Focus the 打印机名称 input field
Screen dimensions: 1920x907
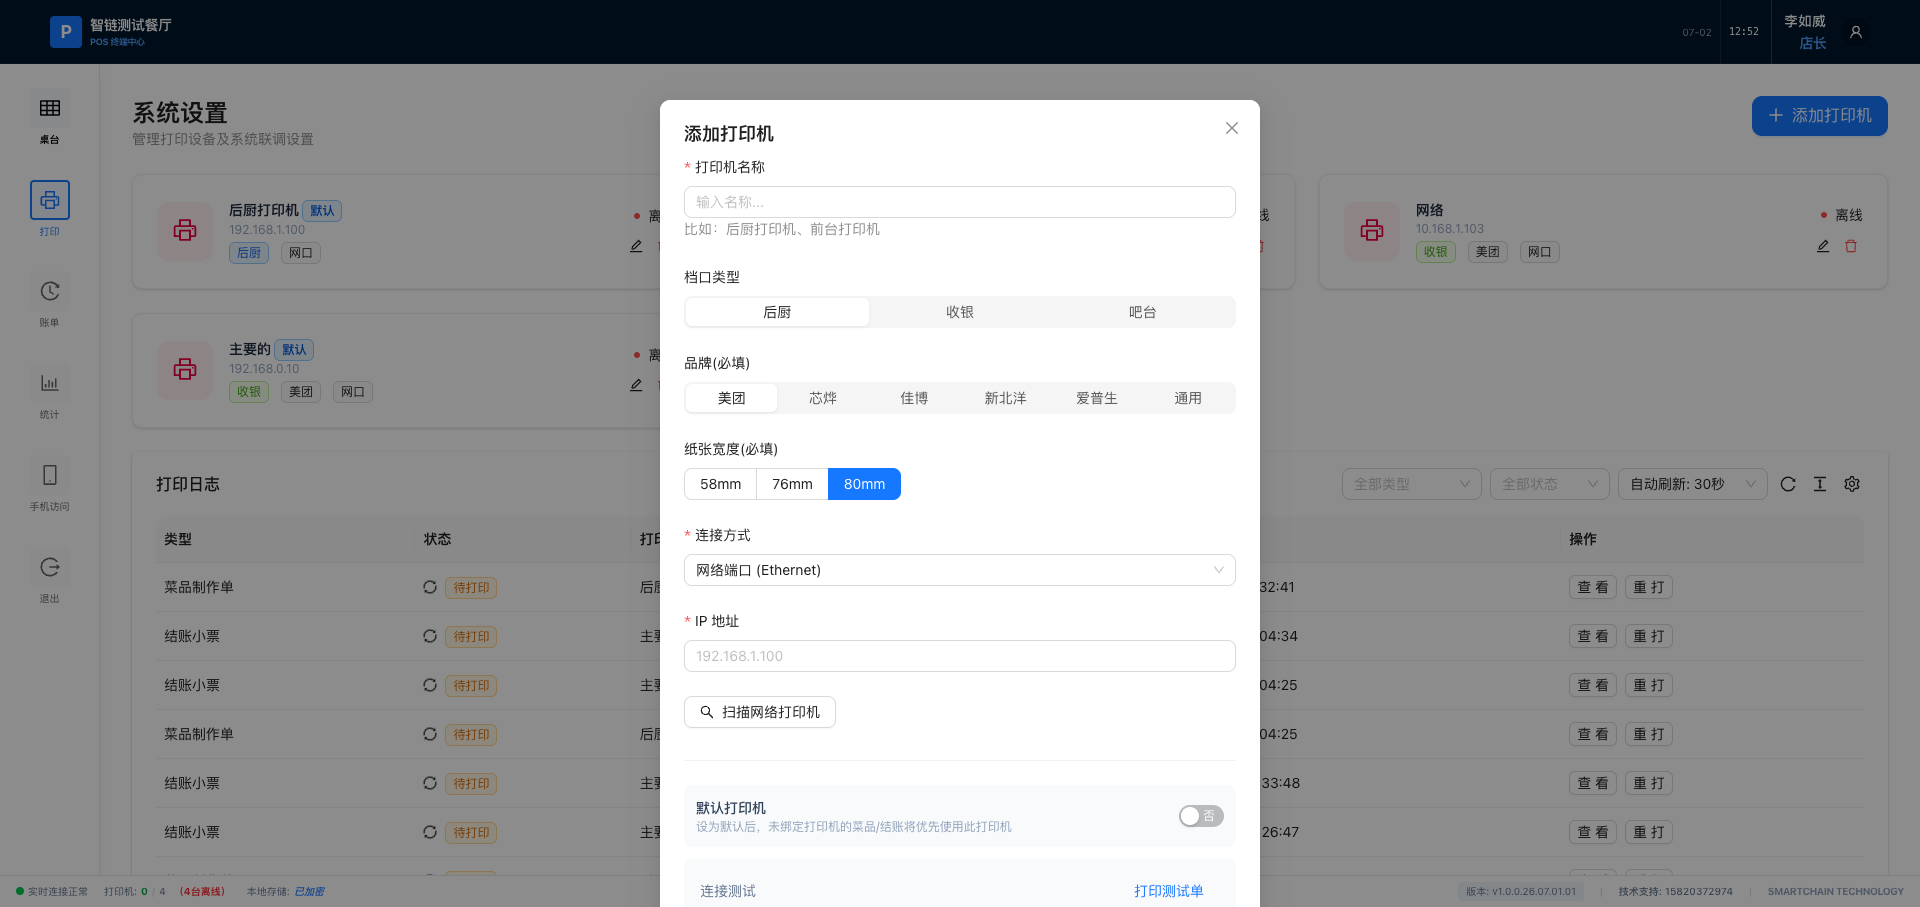[960, 202]
